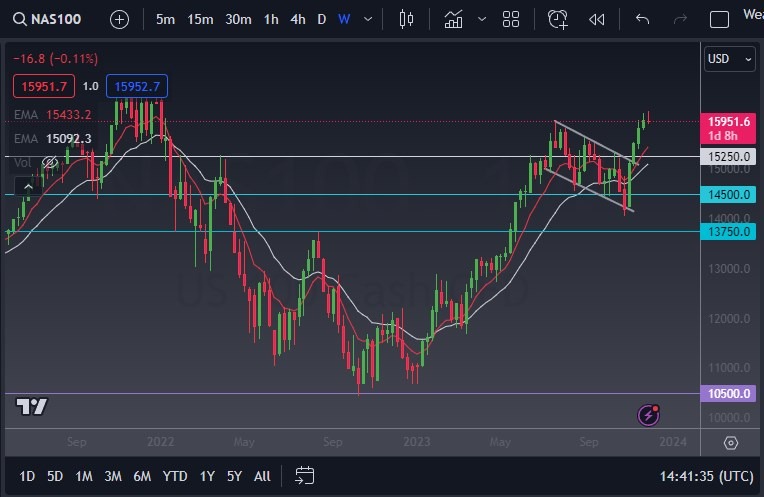Image resolution: width=764 pixels, height=497 pixels.
Task: Click the 14500.0 horizontal line label
Action: coord(728,194)
